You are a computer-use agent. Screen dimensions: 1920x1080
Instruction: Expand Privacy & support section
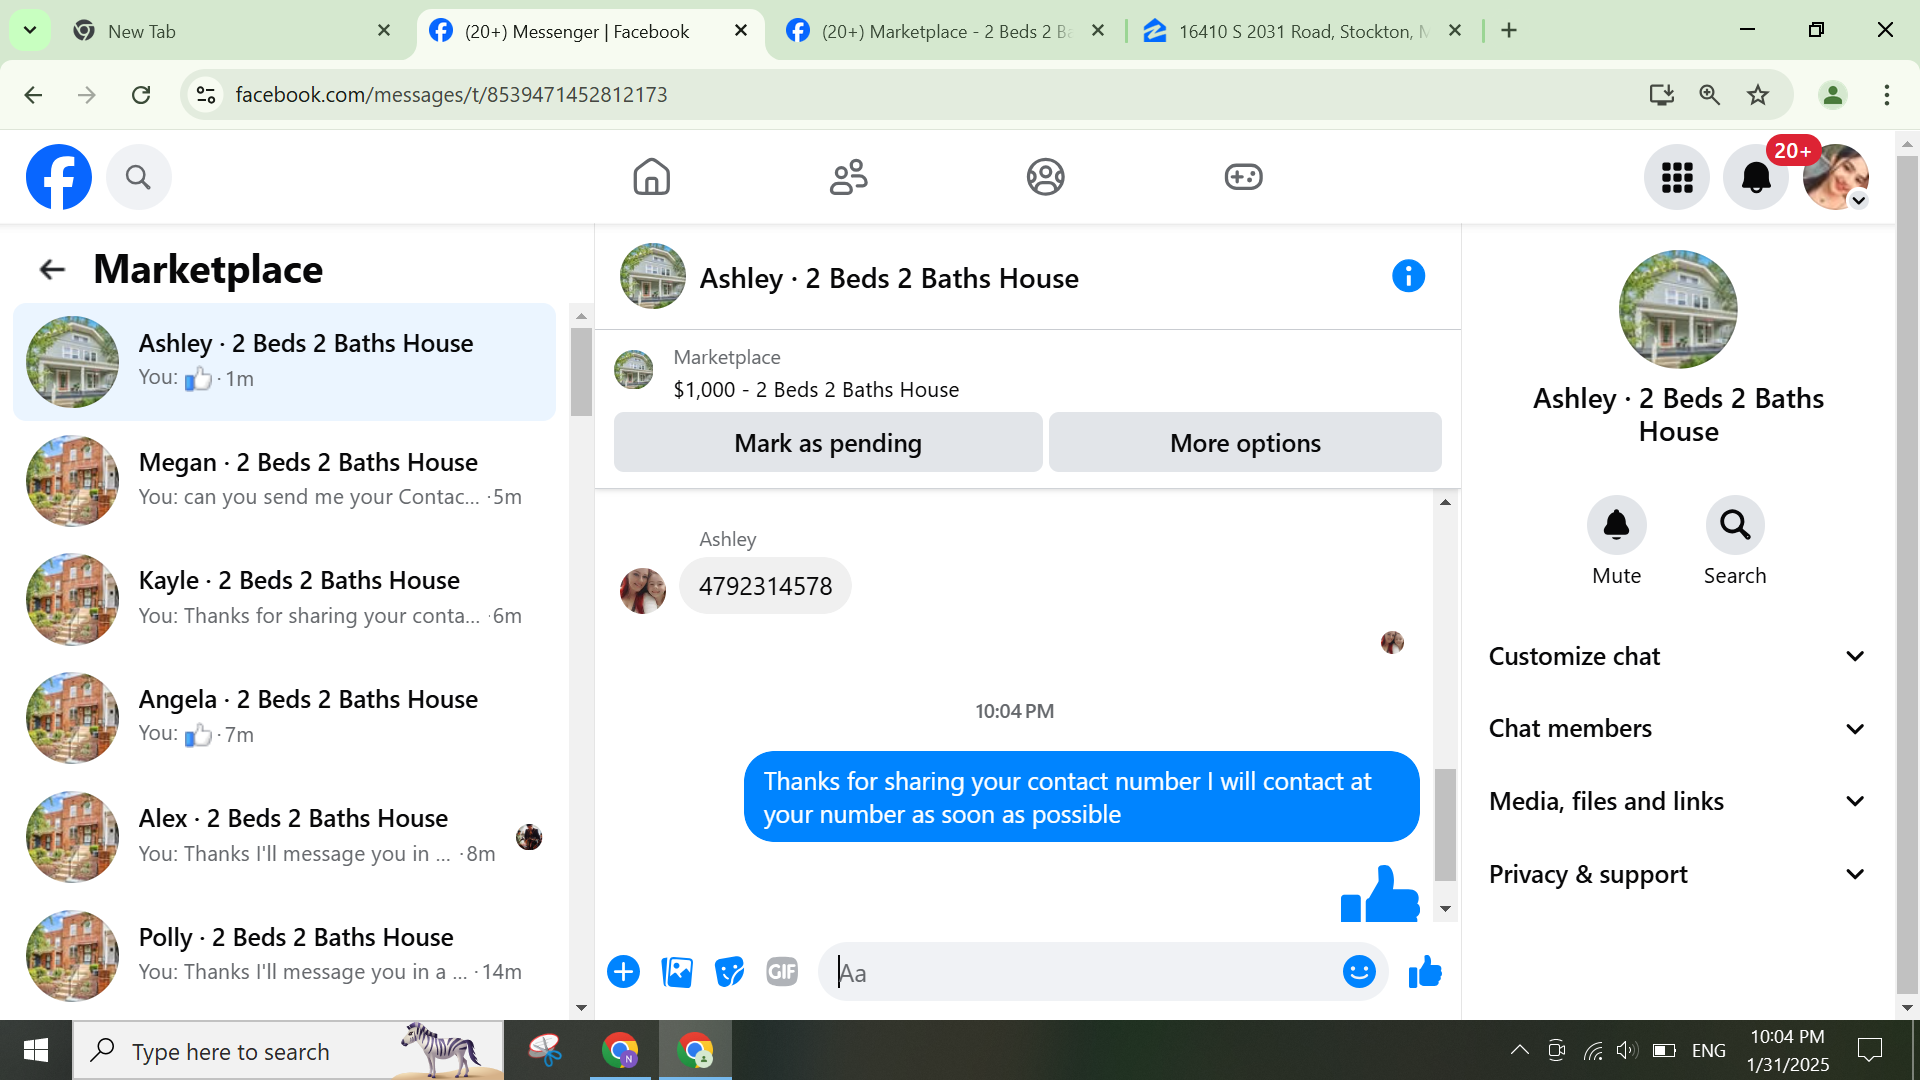point(1677,875)
